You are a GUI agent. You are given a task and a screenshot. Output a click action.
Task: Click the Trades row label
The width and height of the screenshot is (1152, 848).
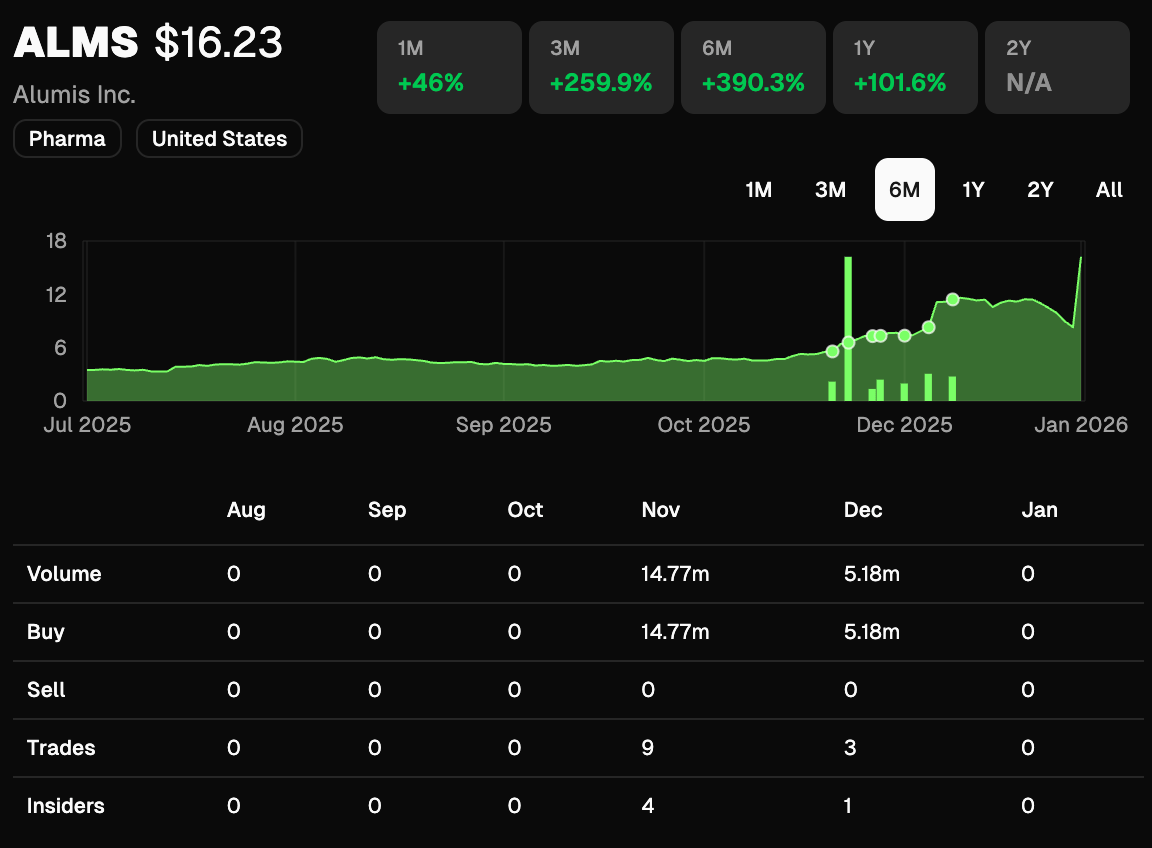tap(61, 747)
